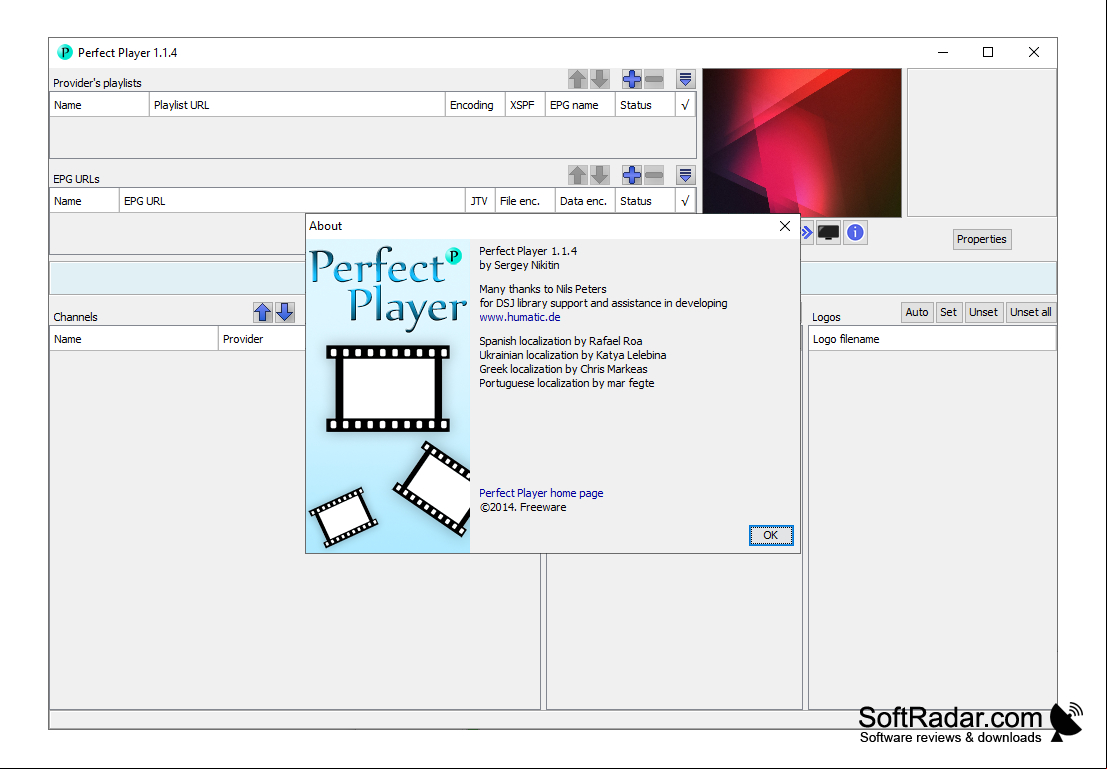
Task: Click EPG URLs Status column header
Action: pyautogui.click(x=645, y=201)
